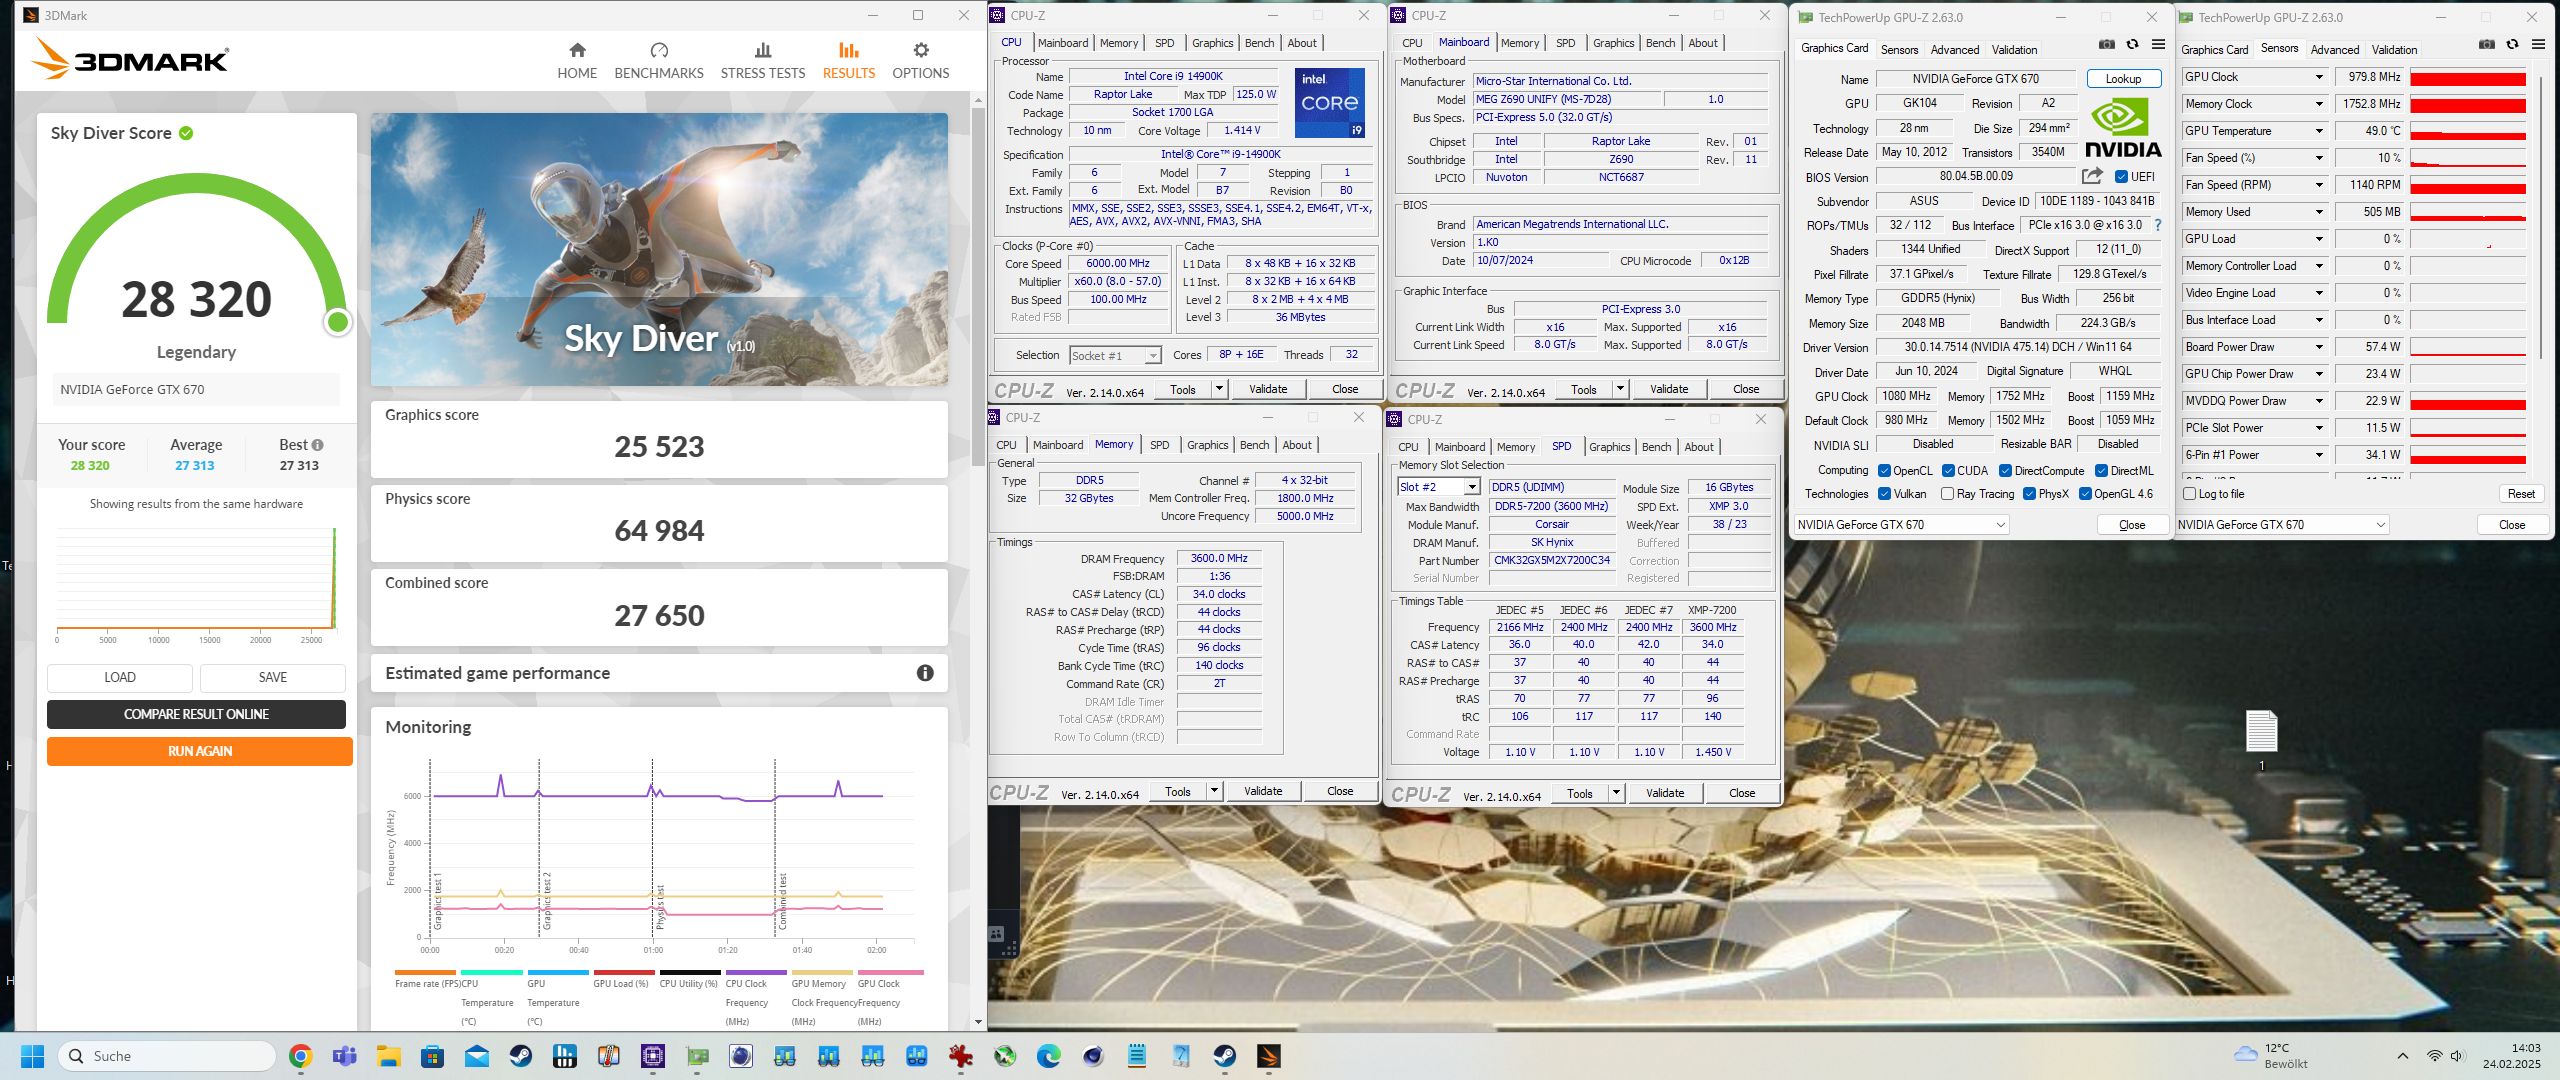This screenshot has width=2560, height=1080.
Task: Toggle the CUDA checkbox
Action: [1948, 471]
